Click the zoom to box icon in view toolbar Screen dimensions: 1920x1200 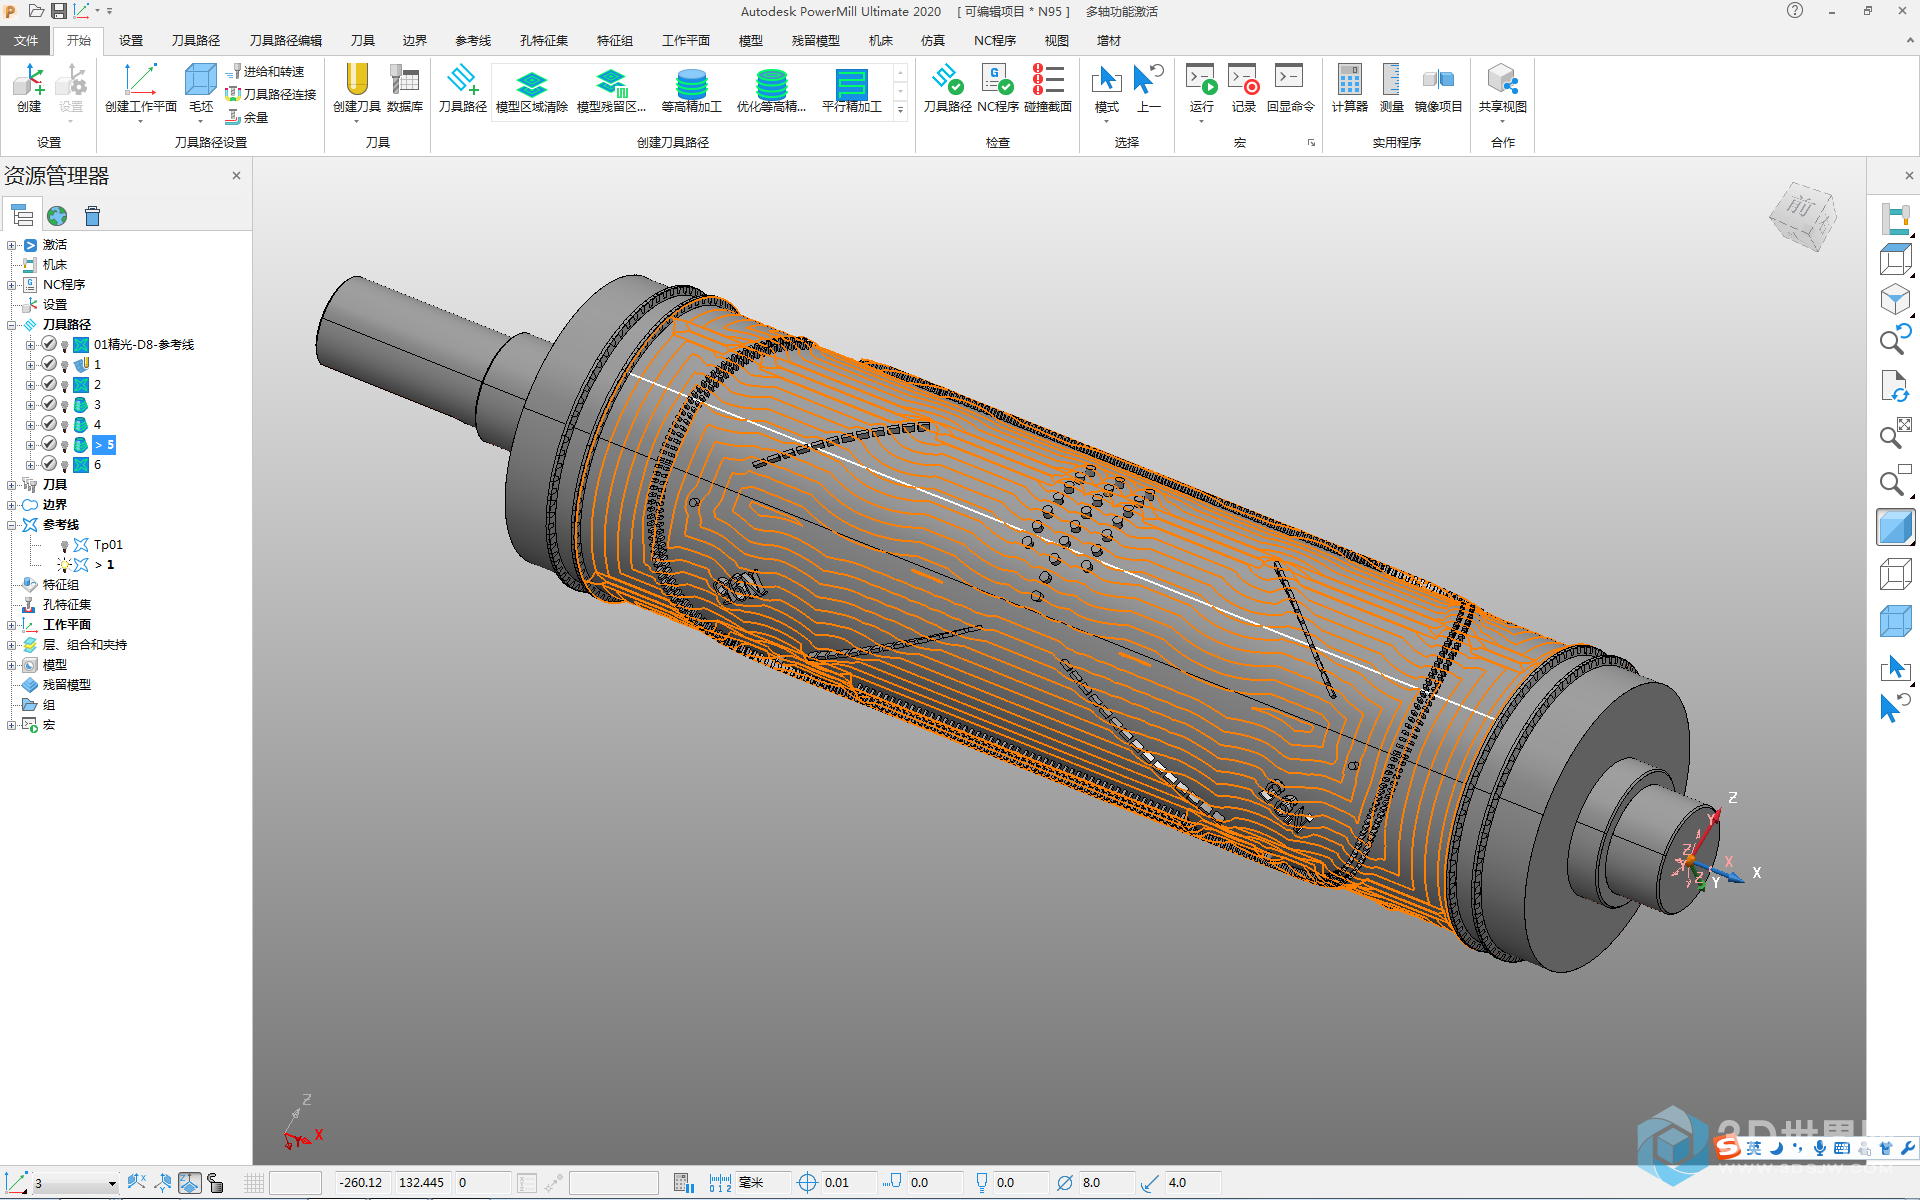tap(1895, 483)
